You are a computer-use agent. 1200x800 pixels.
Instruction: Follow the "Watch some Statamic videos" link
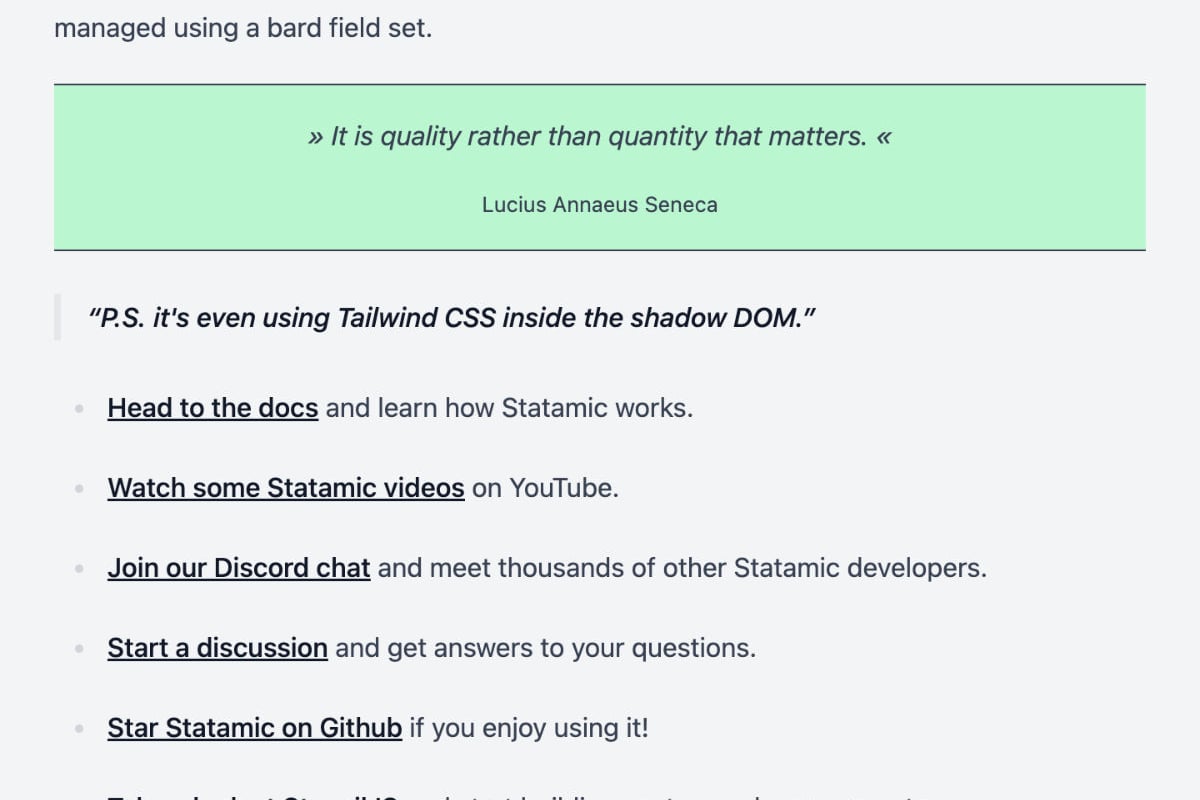(286, 488)
